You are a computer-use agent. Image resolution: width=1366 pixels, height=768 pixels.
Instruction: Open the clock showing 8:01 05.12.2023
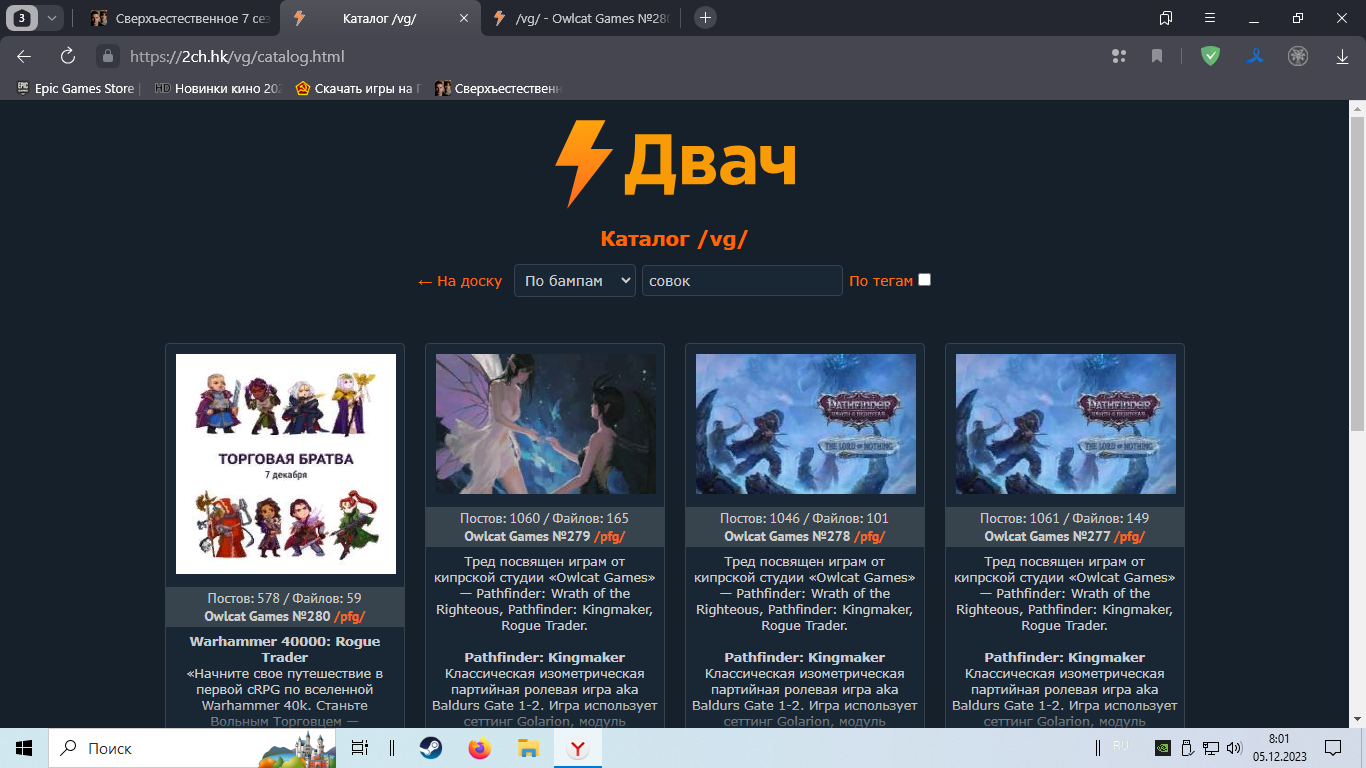(x=1278, y=748)
